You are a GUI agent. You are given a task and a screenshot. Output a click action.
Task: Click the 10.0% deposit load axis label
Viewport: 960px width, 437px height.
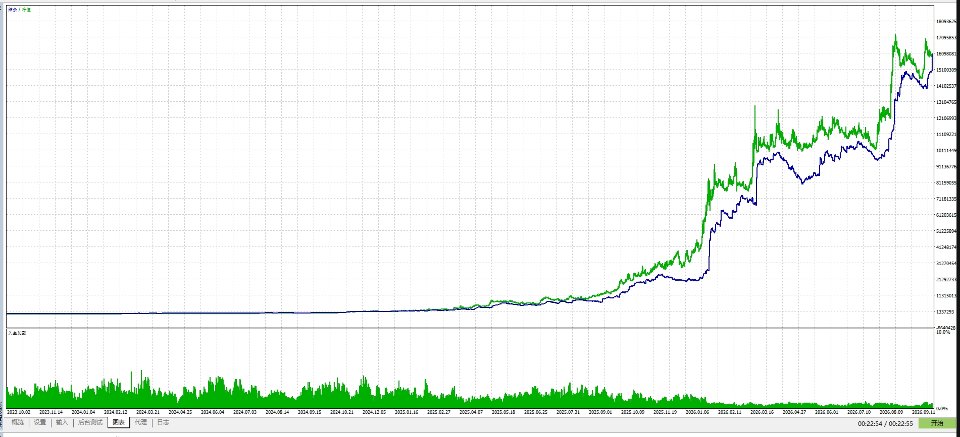pos(943,332)
